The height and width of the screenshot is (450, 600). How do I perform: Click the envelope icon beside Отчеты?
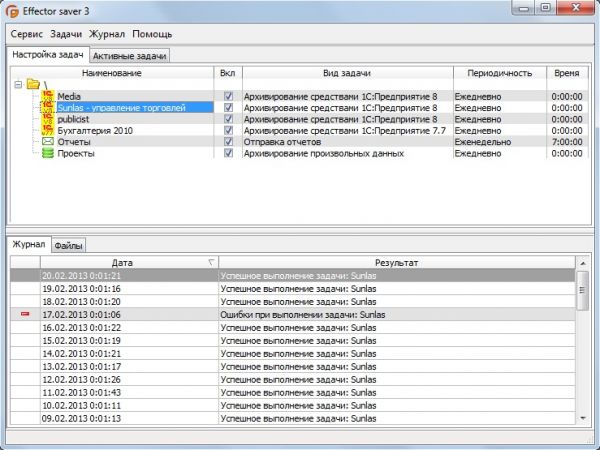click(48, 142)
